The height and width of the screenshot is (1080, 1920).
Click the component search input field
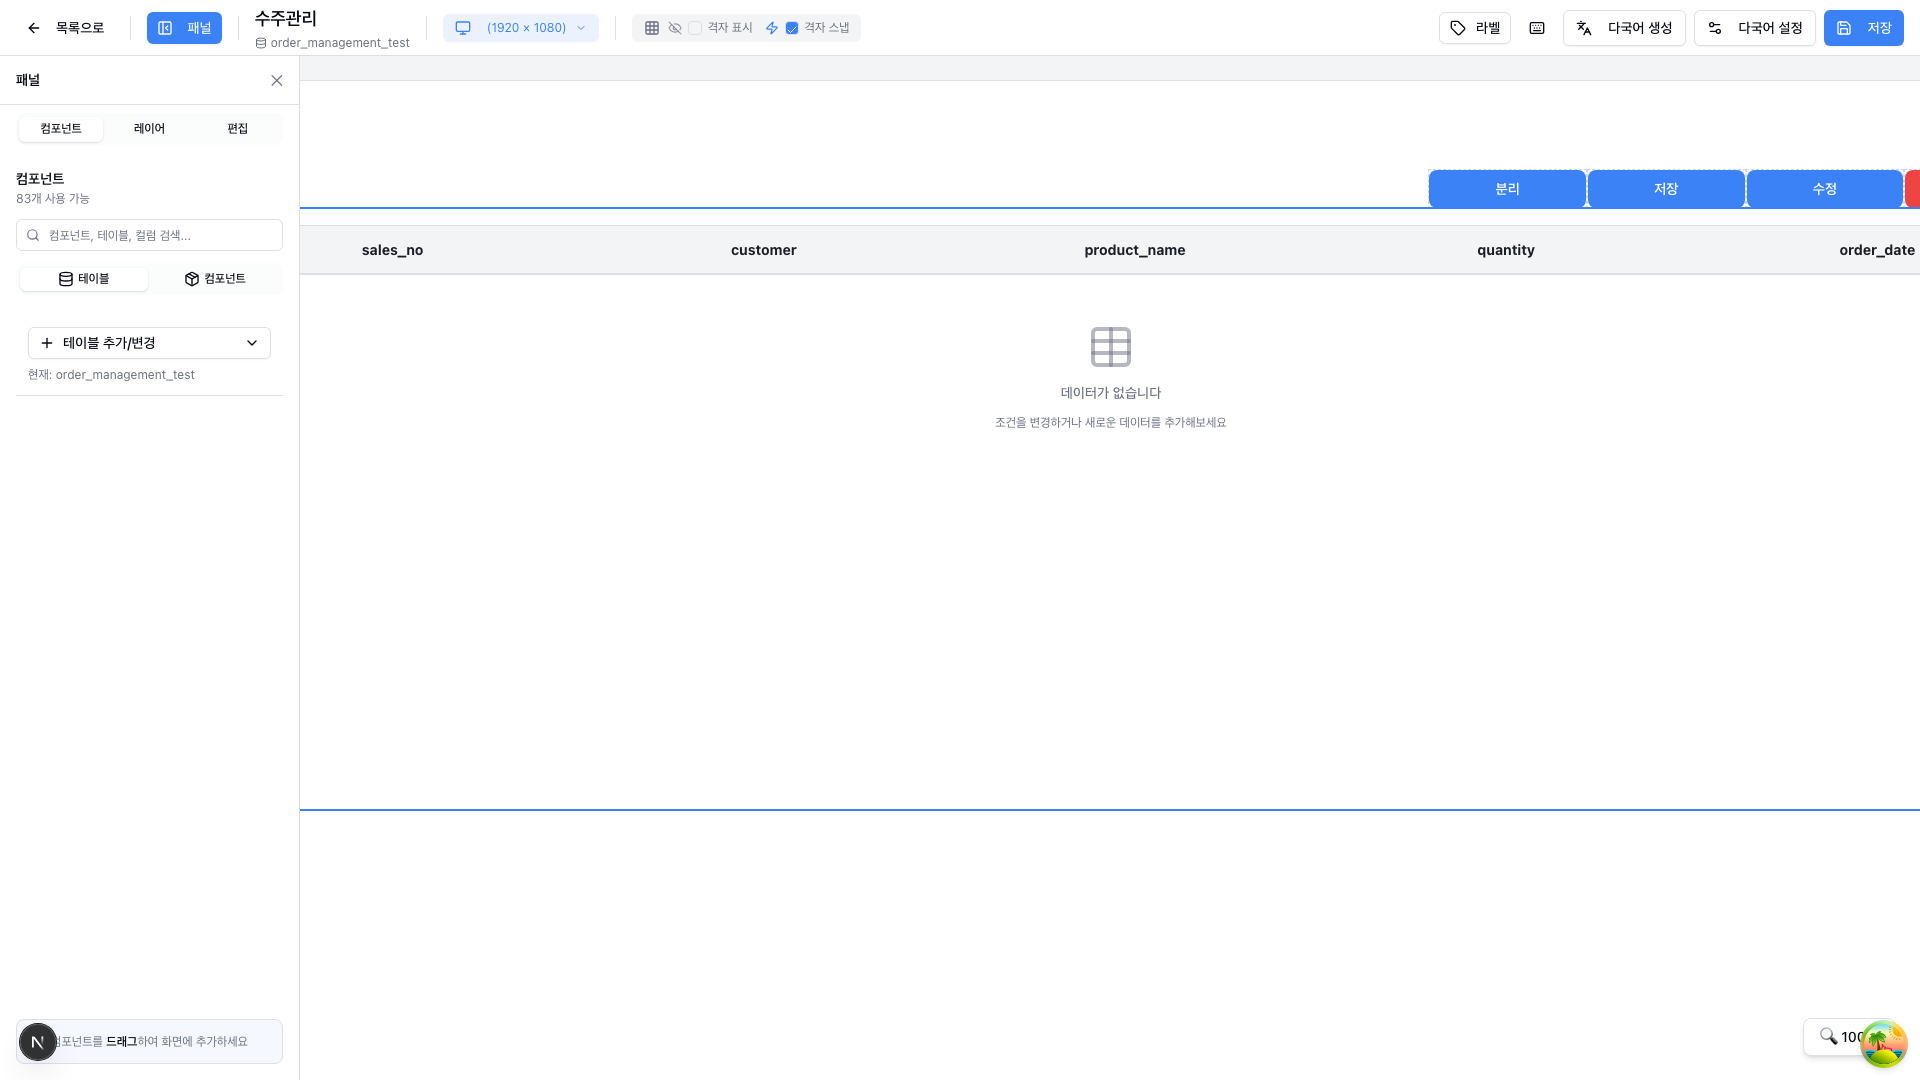point(160,235)
